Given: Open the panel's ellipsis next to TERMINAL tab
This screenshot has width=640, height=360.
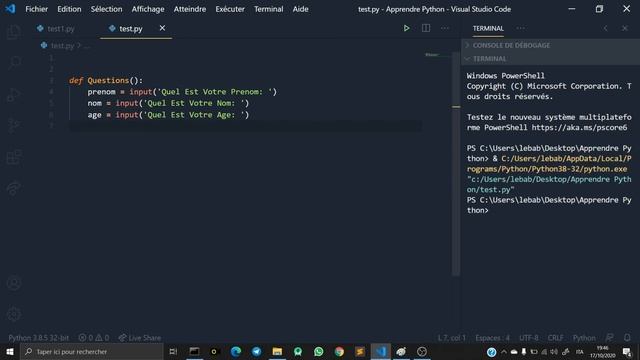Looking at the screenshot, I should (520, 28).
